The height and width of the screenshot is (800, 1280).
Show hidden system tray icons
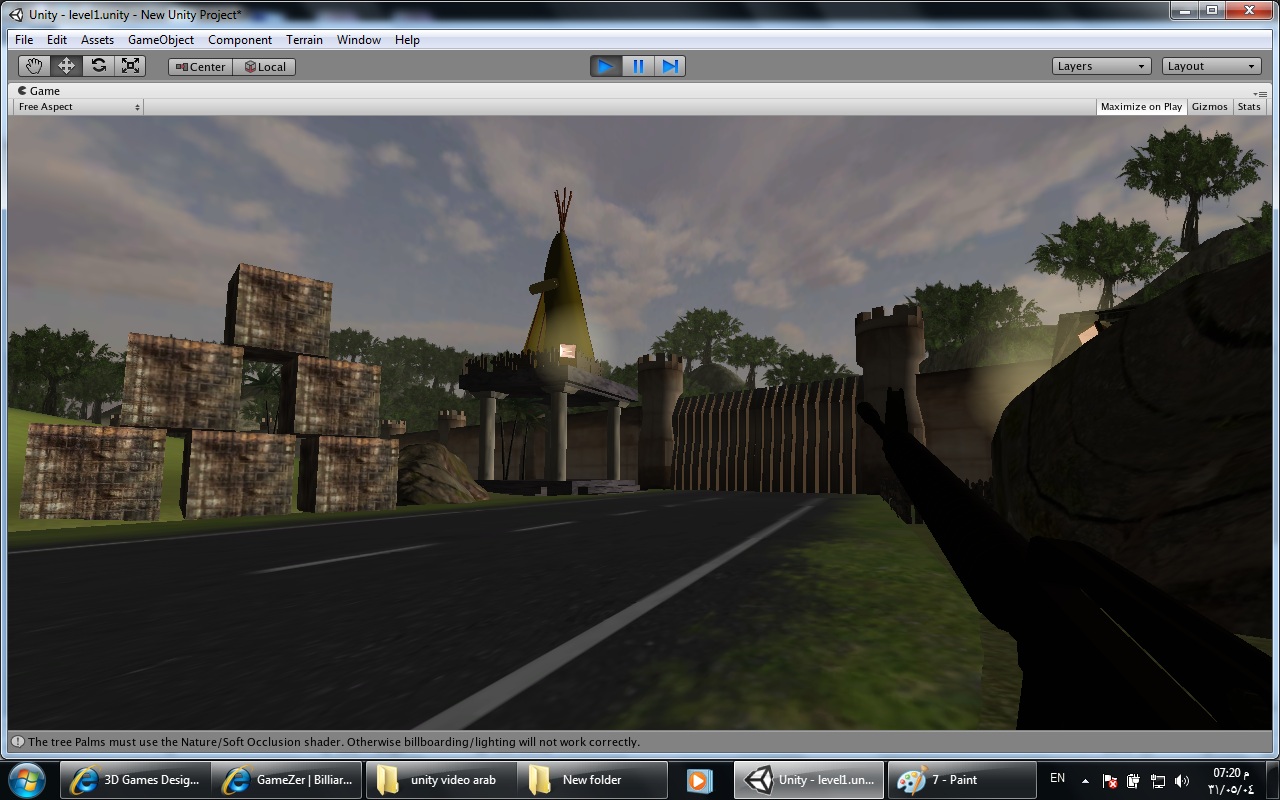coord(1085,780)
